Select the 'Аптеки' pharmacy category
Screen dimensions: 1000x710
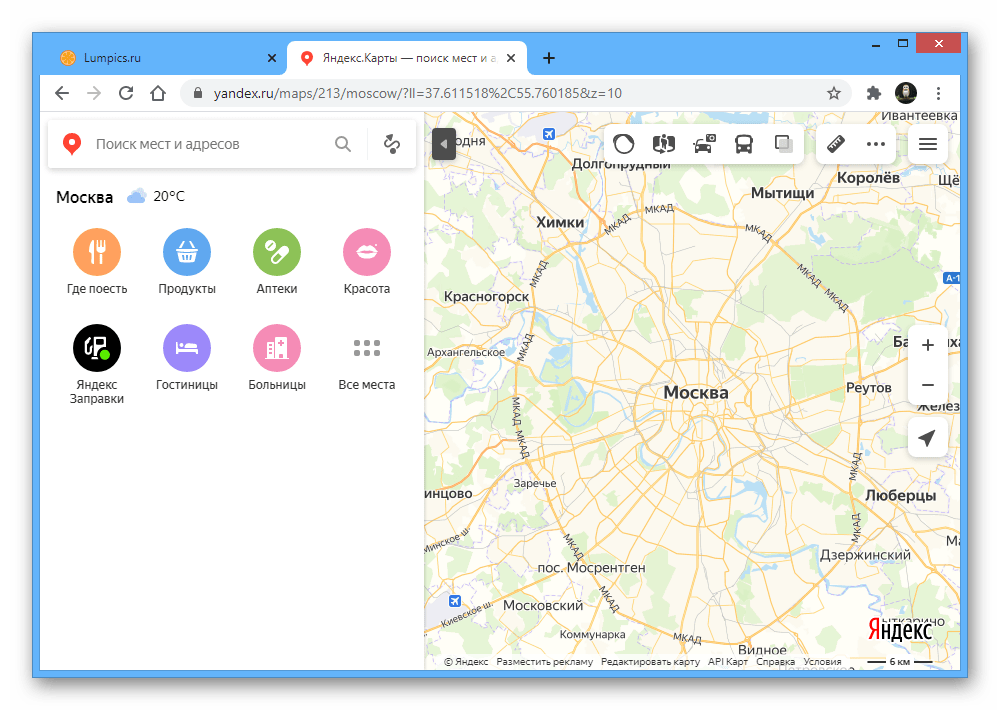coord(277,252)
